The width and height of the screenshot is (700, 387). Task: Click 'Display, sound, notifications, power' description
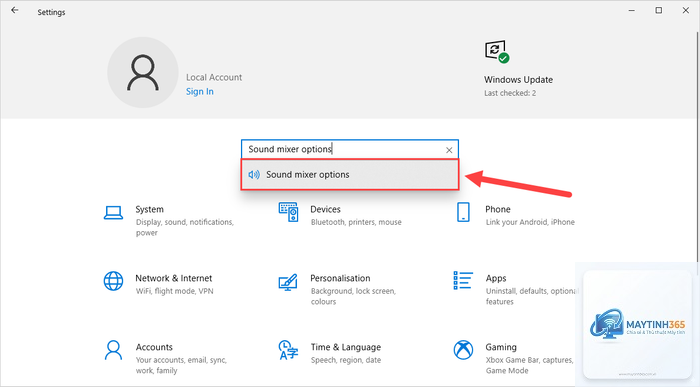pos(185,227)
